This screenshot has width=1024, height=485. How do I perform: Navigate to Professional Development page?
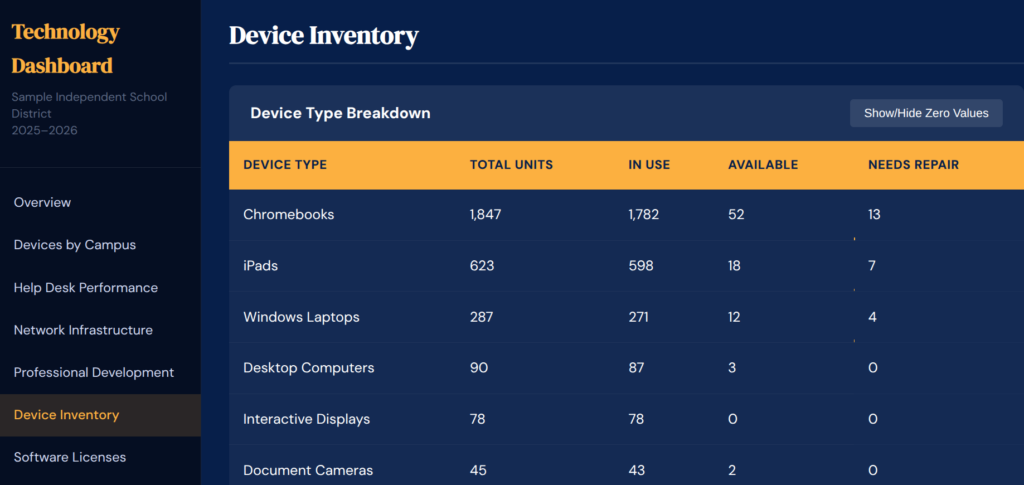[x=94, y=372]
